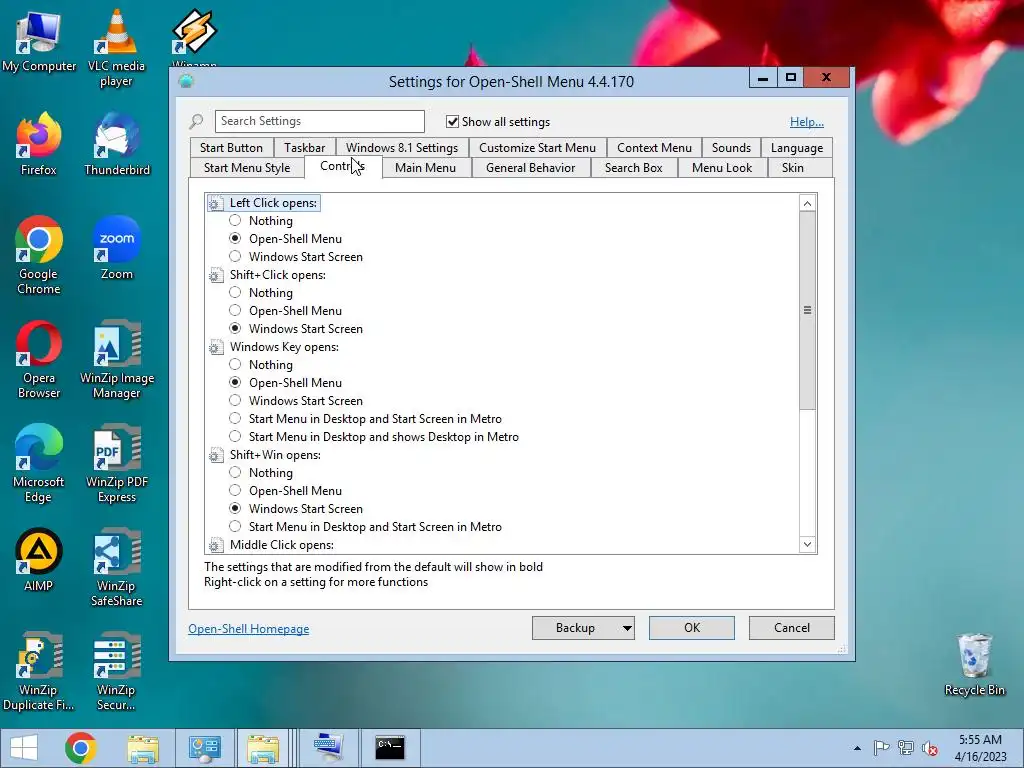Set Left Click opens to Nothing
This screenshot has width=1024, height=768.
pyautogui.click(x=235, y=221)
